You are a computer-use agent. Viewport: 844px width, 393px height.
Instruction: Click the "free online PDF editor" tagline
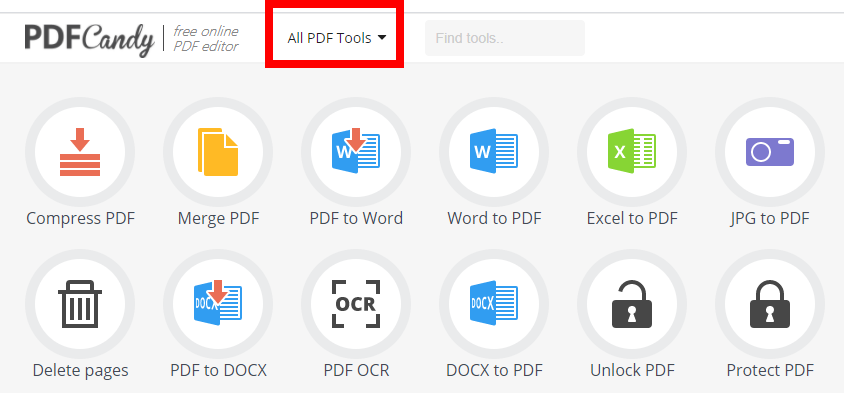[x=206, y=39]
